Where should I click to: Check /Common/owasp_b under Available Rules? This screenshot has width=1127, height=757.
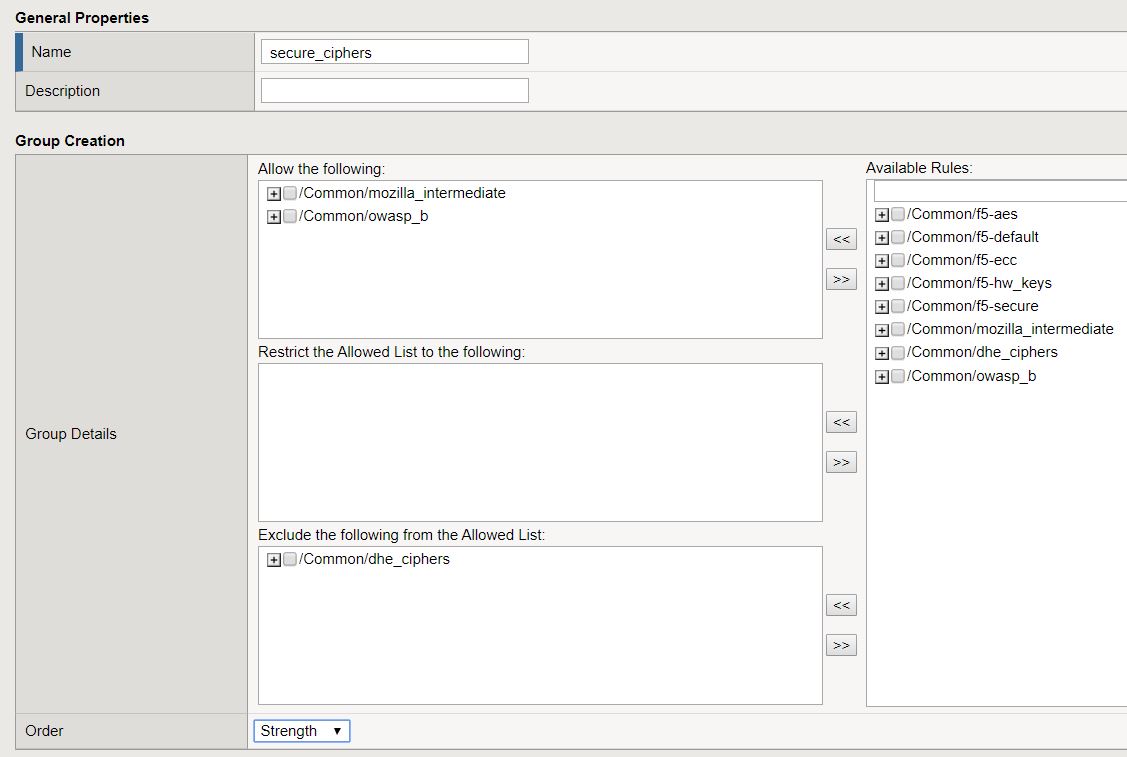[897, 376]
